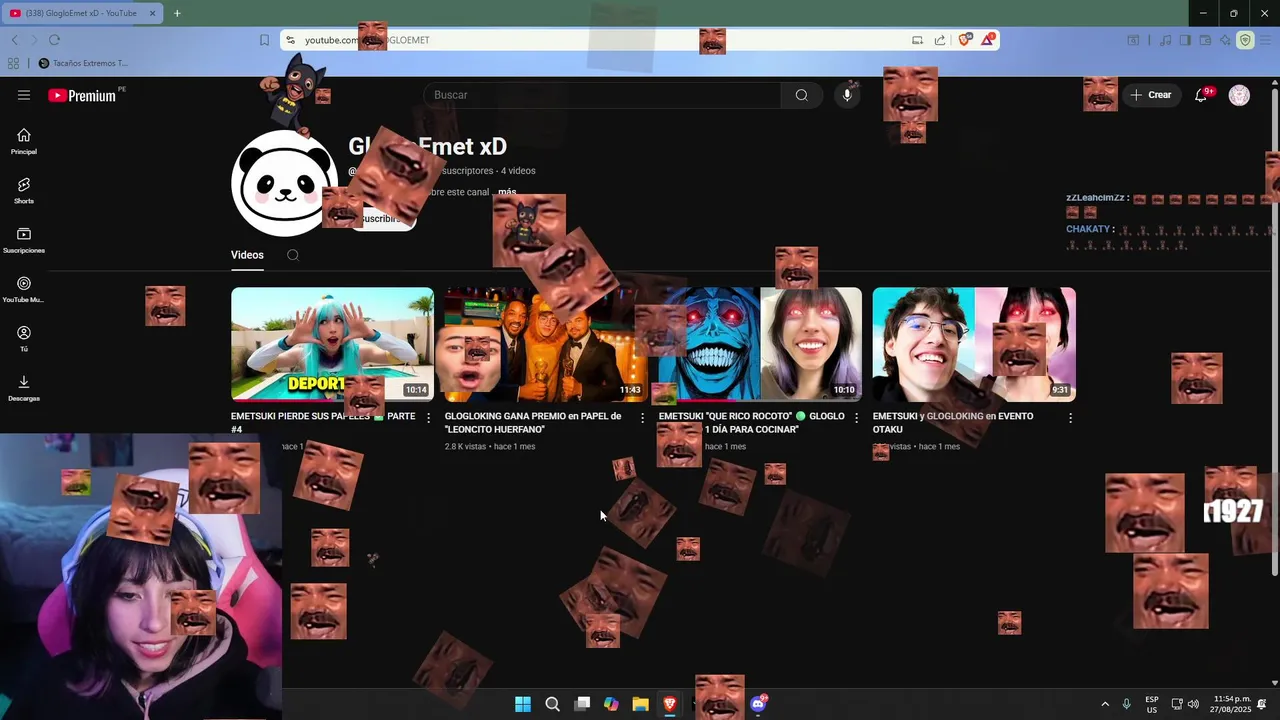Open EMETSUKI PIERDE SUS PAPELES title

click(x=323, y=422)
